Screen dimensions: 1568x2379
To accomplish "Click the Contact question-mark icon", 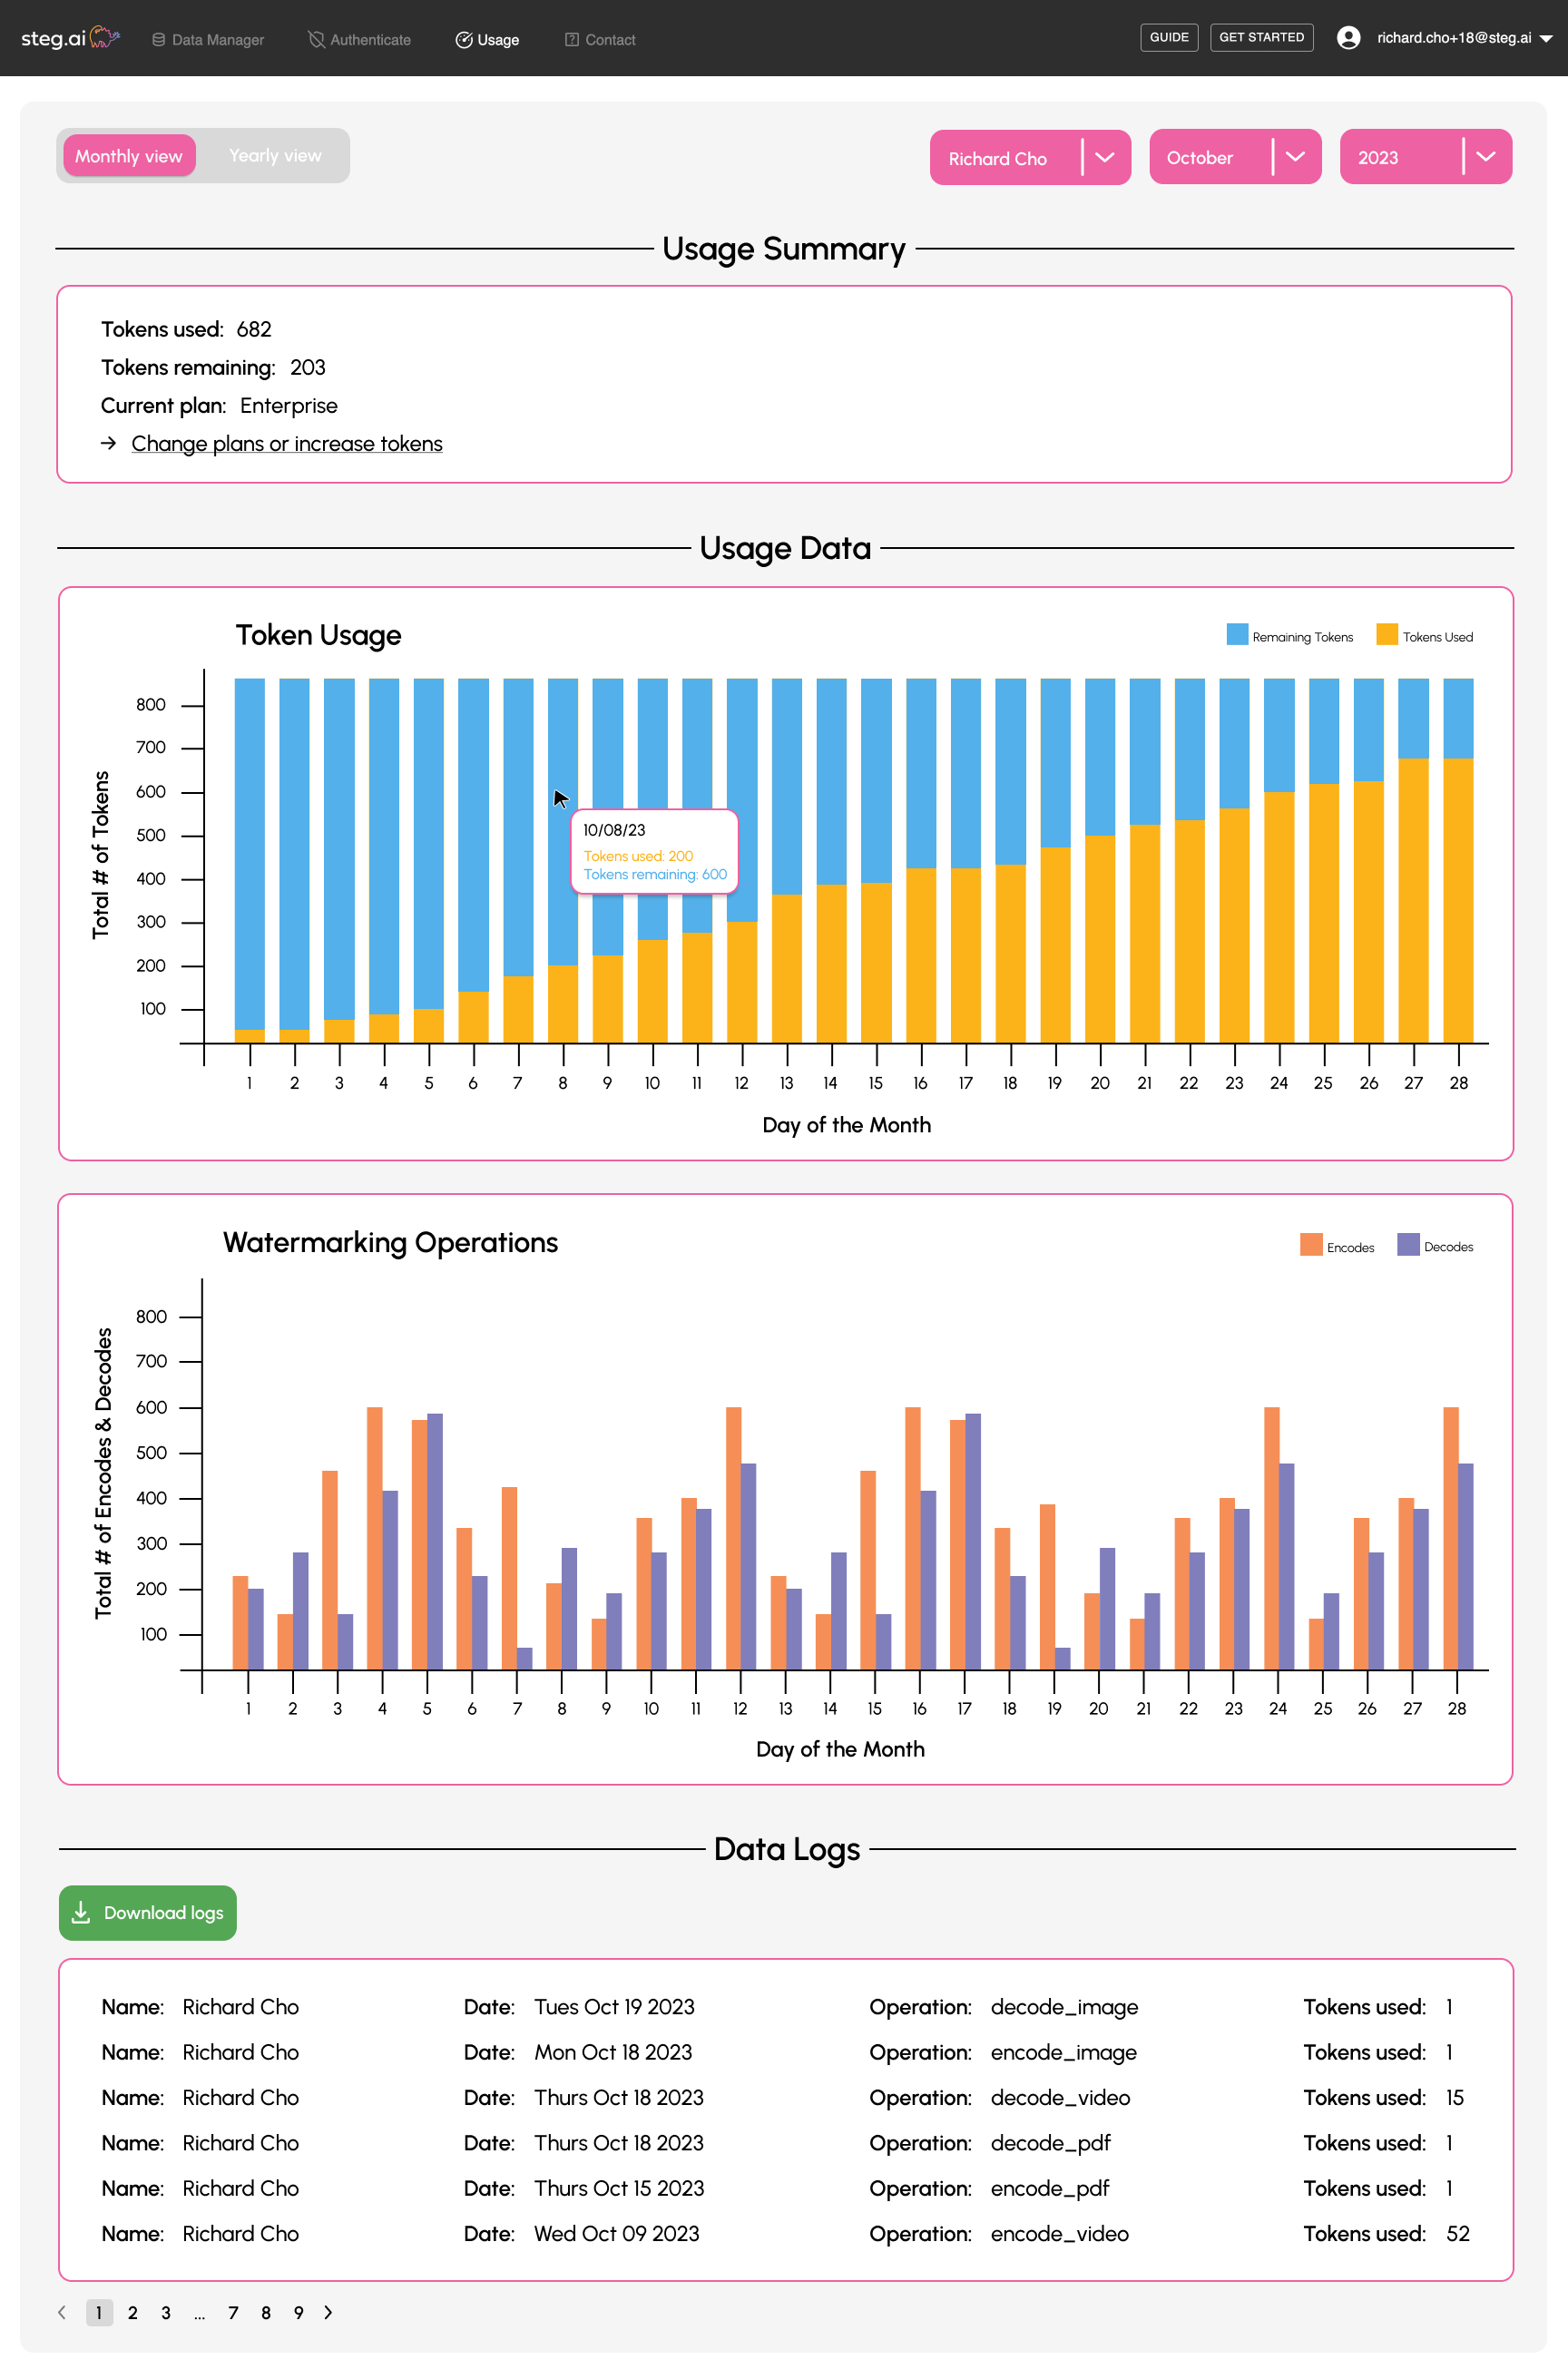I will pyautogui.click(x=572, y=40).
